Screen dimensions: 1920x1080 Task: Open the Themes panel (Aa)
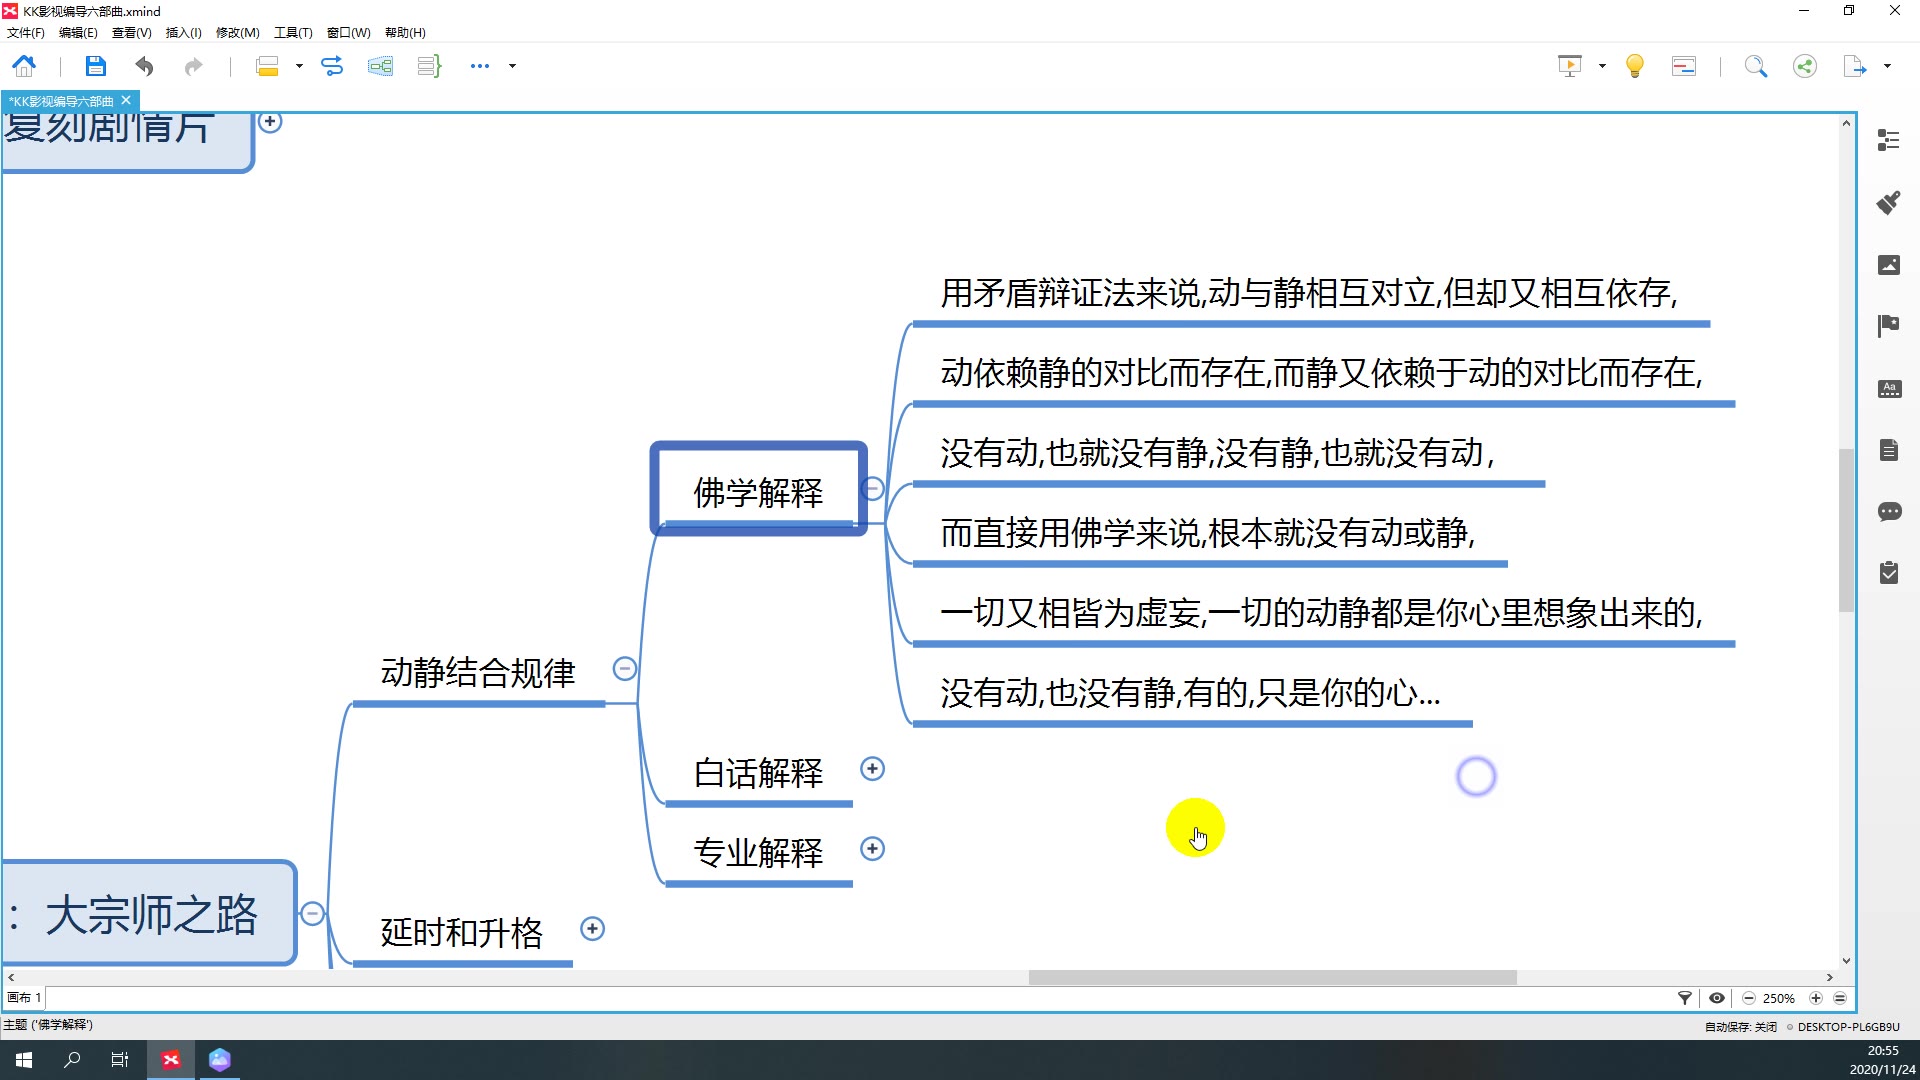click(x=1888, y=388)
